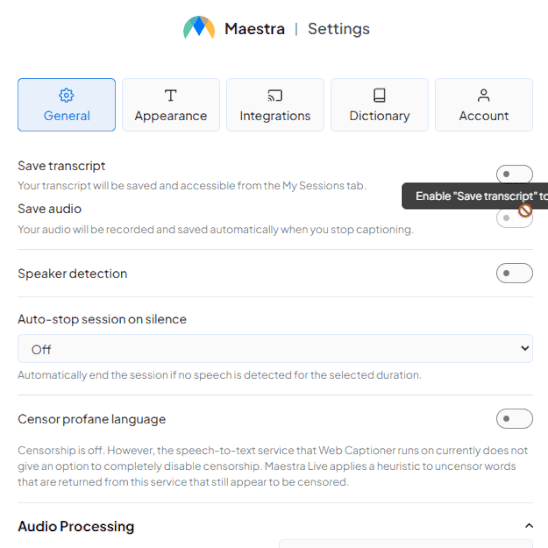
Task: Enable Censor profane language switch
Action: click(514, 418)
